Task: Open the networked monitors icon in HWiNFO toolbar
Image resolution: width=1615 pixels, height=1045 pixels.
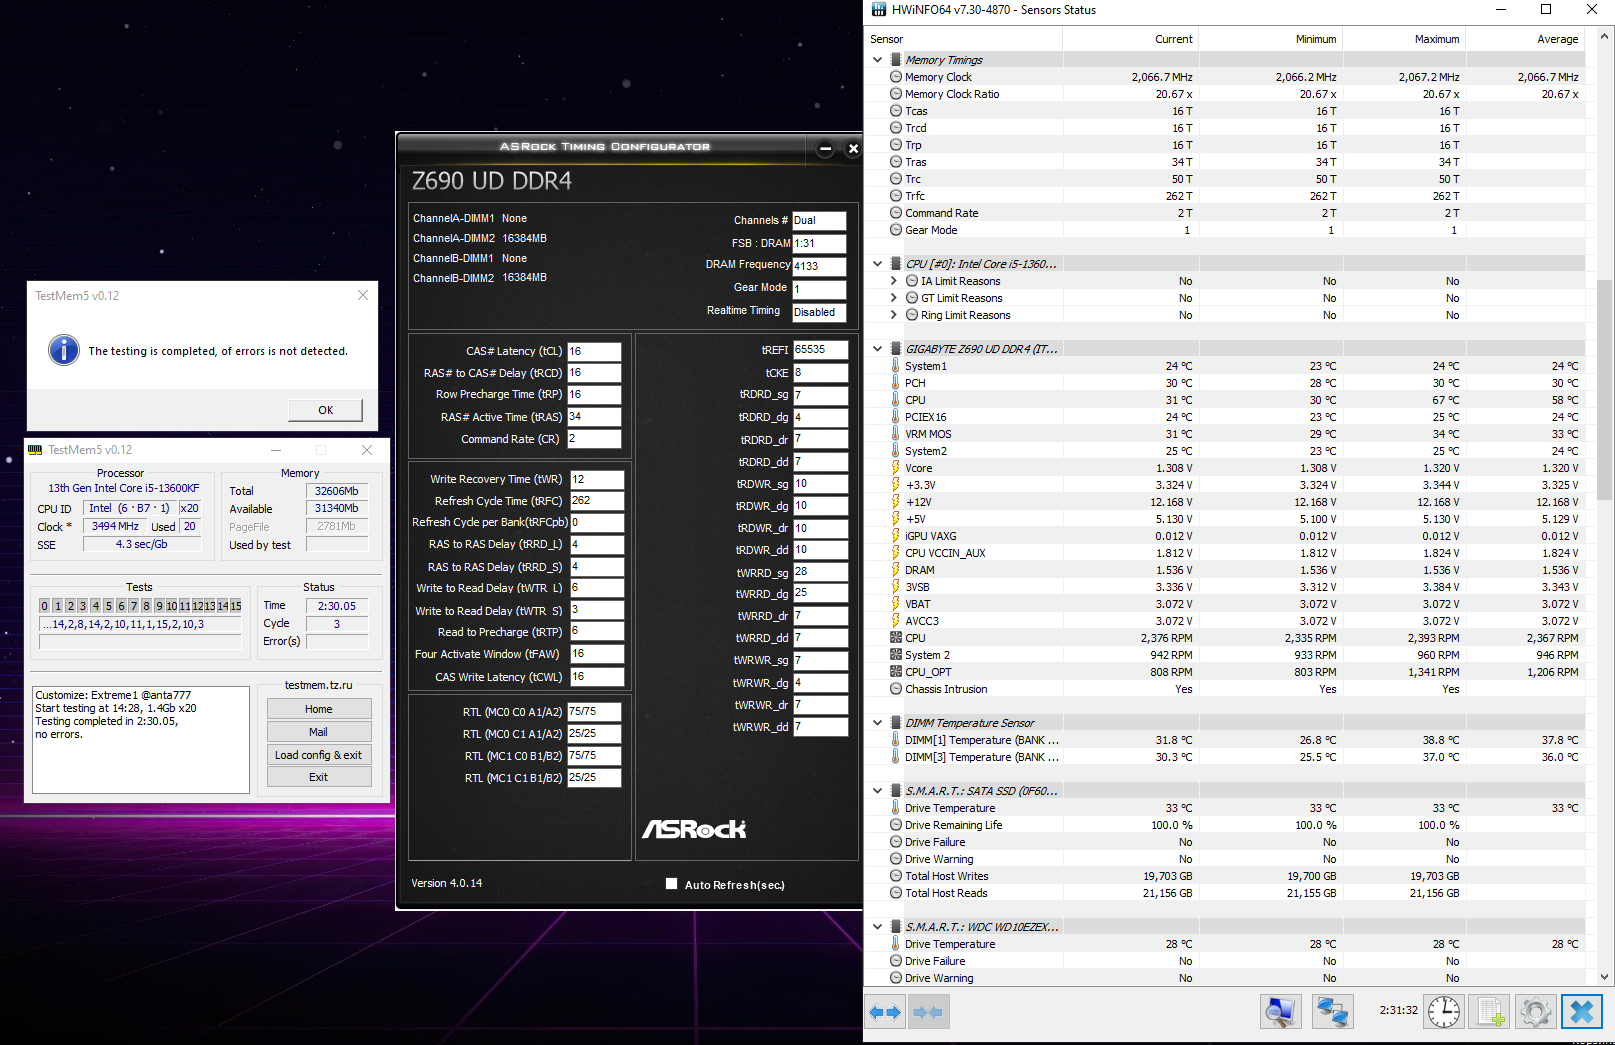Action: click(x=1332, y=1012)
